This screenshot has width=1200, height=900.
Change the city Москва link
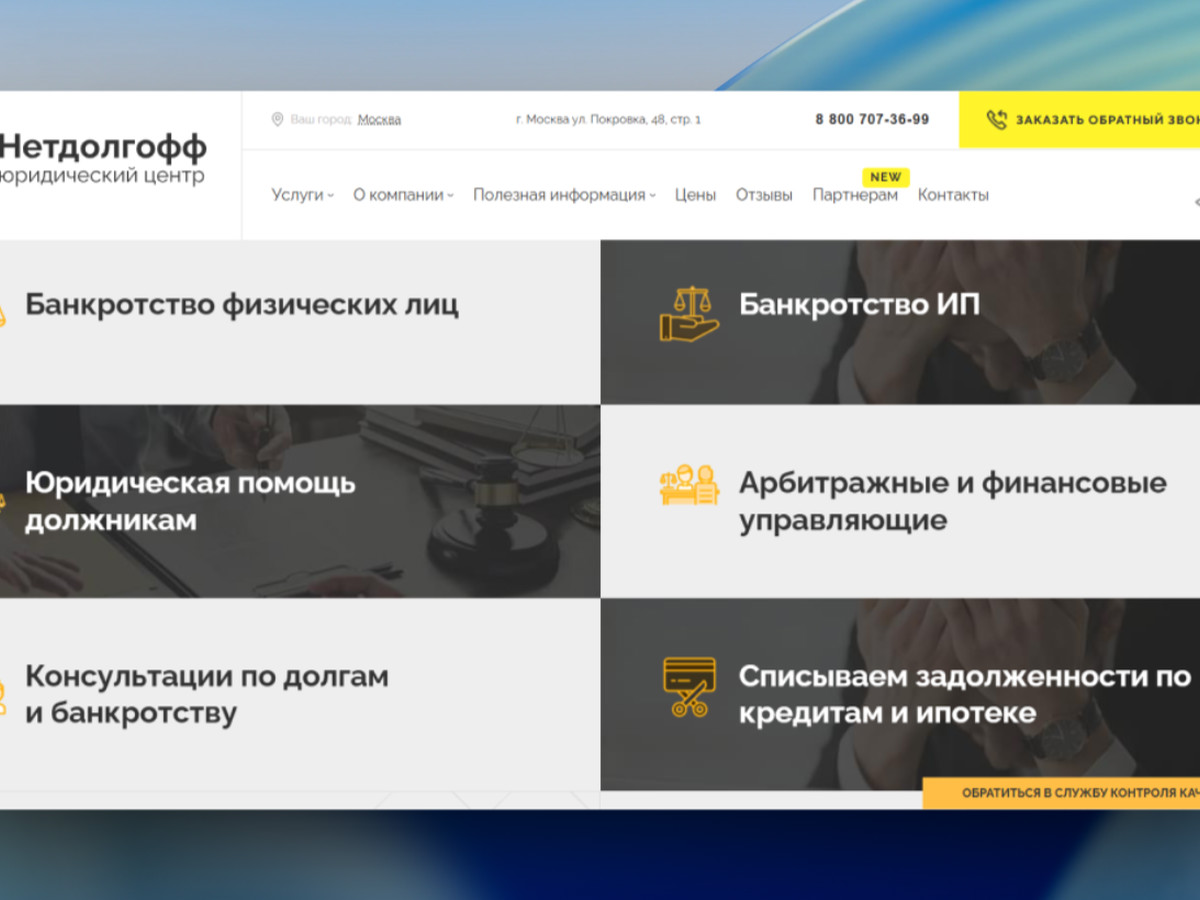click(x=379, y=120)
